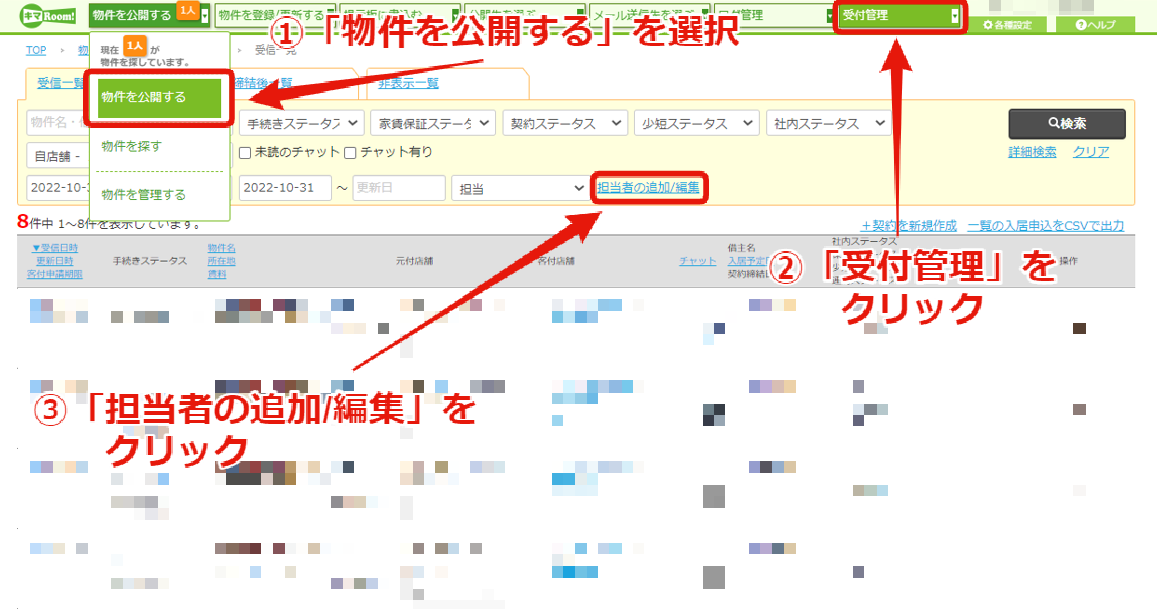Expand 契約ステータス dropdown
The height and width of the screenshot is (609, 1157).
coord(564,123)
